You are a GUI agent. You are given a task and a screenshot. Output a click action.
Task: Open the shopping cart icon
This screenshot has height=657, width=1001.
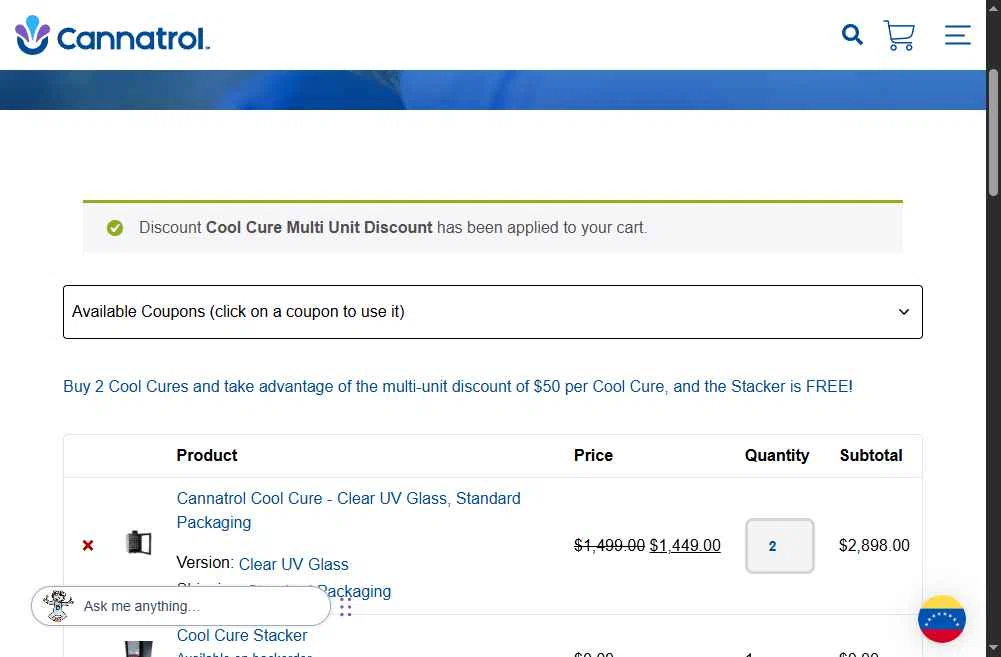[899, 35]
